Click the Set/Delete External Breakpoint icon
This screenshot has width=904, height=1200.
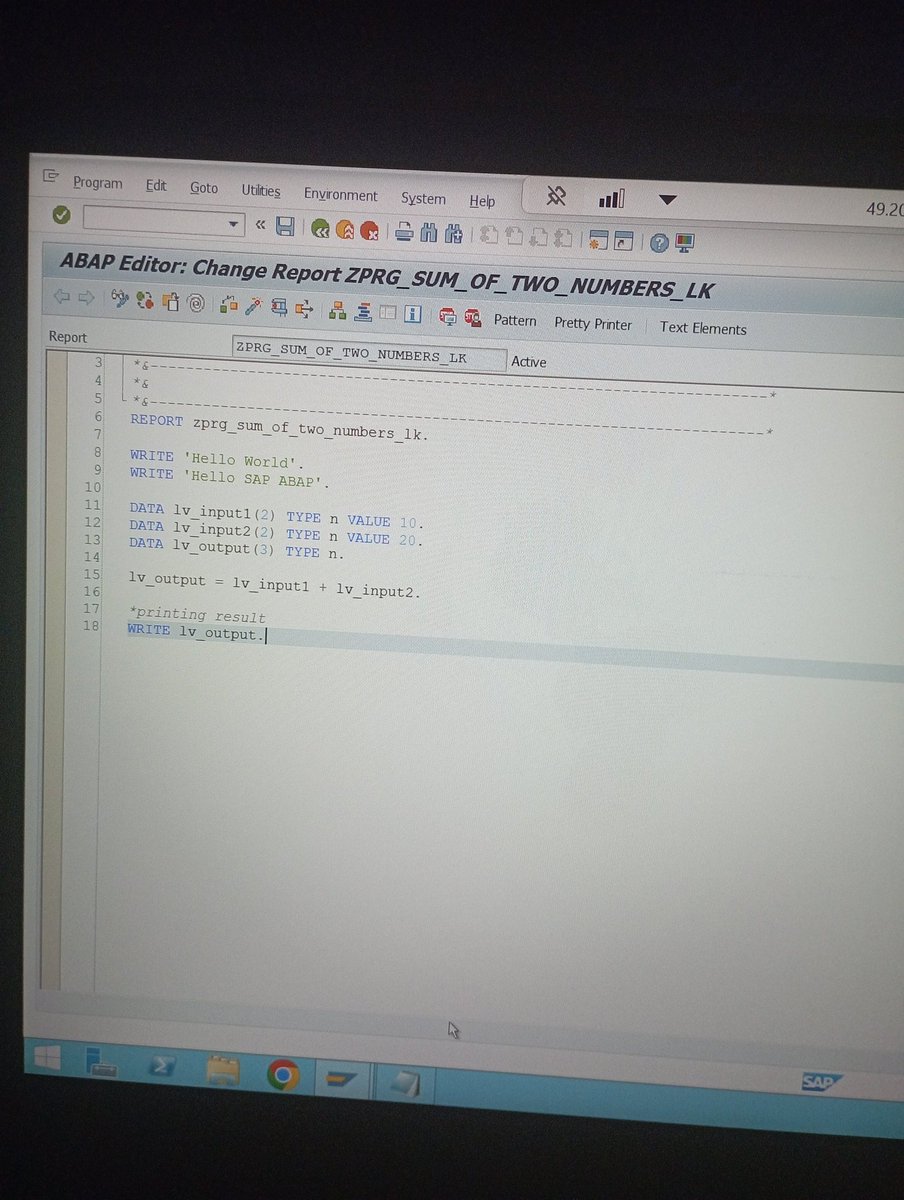pyautogui.click(x=472, y=317)
